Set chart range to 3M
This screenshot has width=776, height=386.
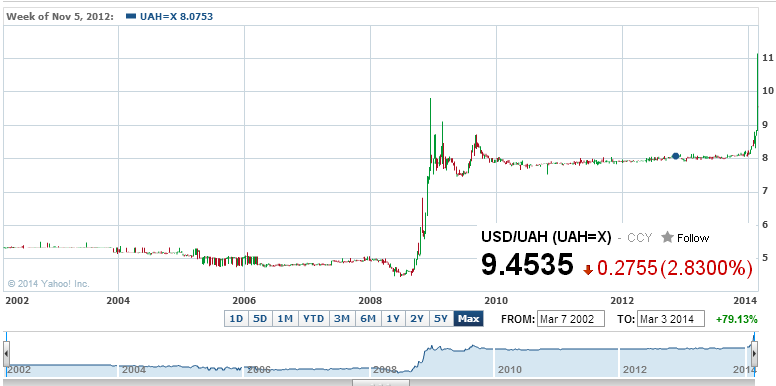341,319
